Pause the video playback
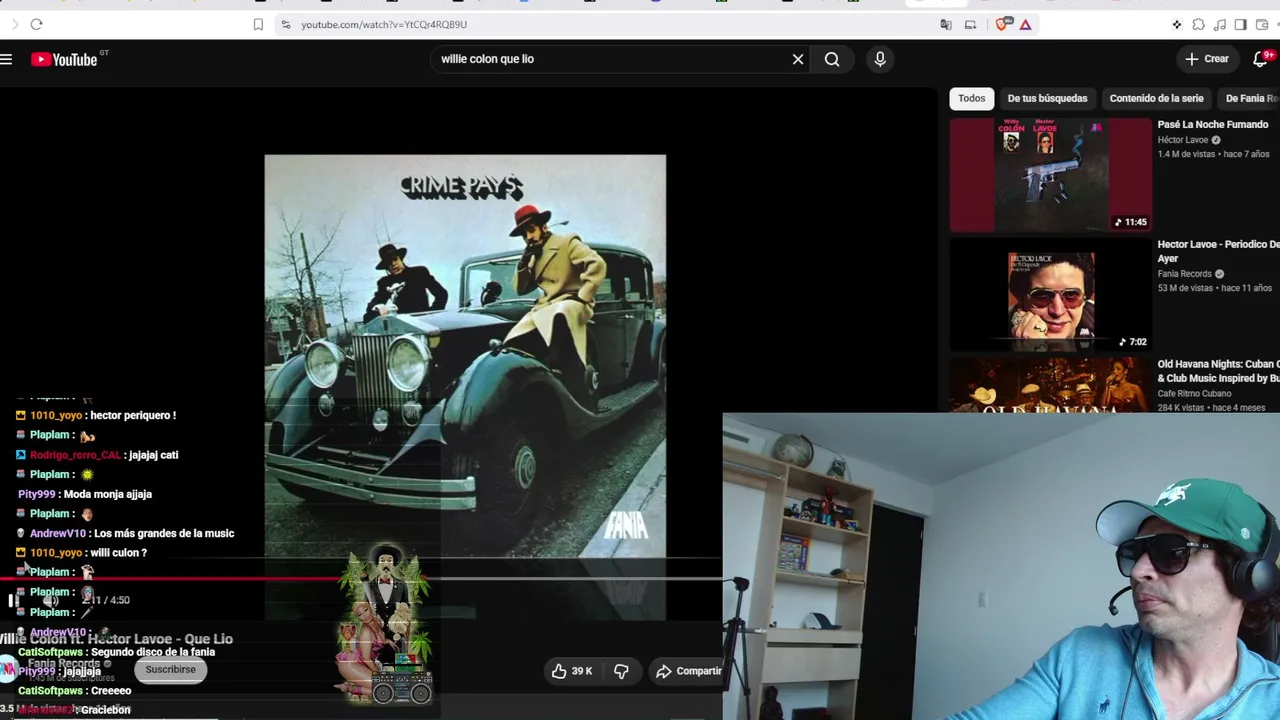This screenshot has height=720, width=1280. (13, 600)
